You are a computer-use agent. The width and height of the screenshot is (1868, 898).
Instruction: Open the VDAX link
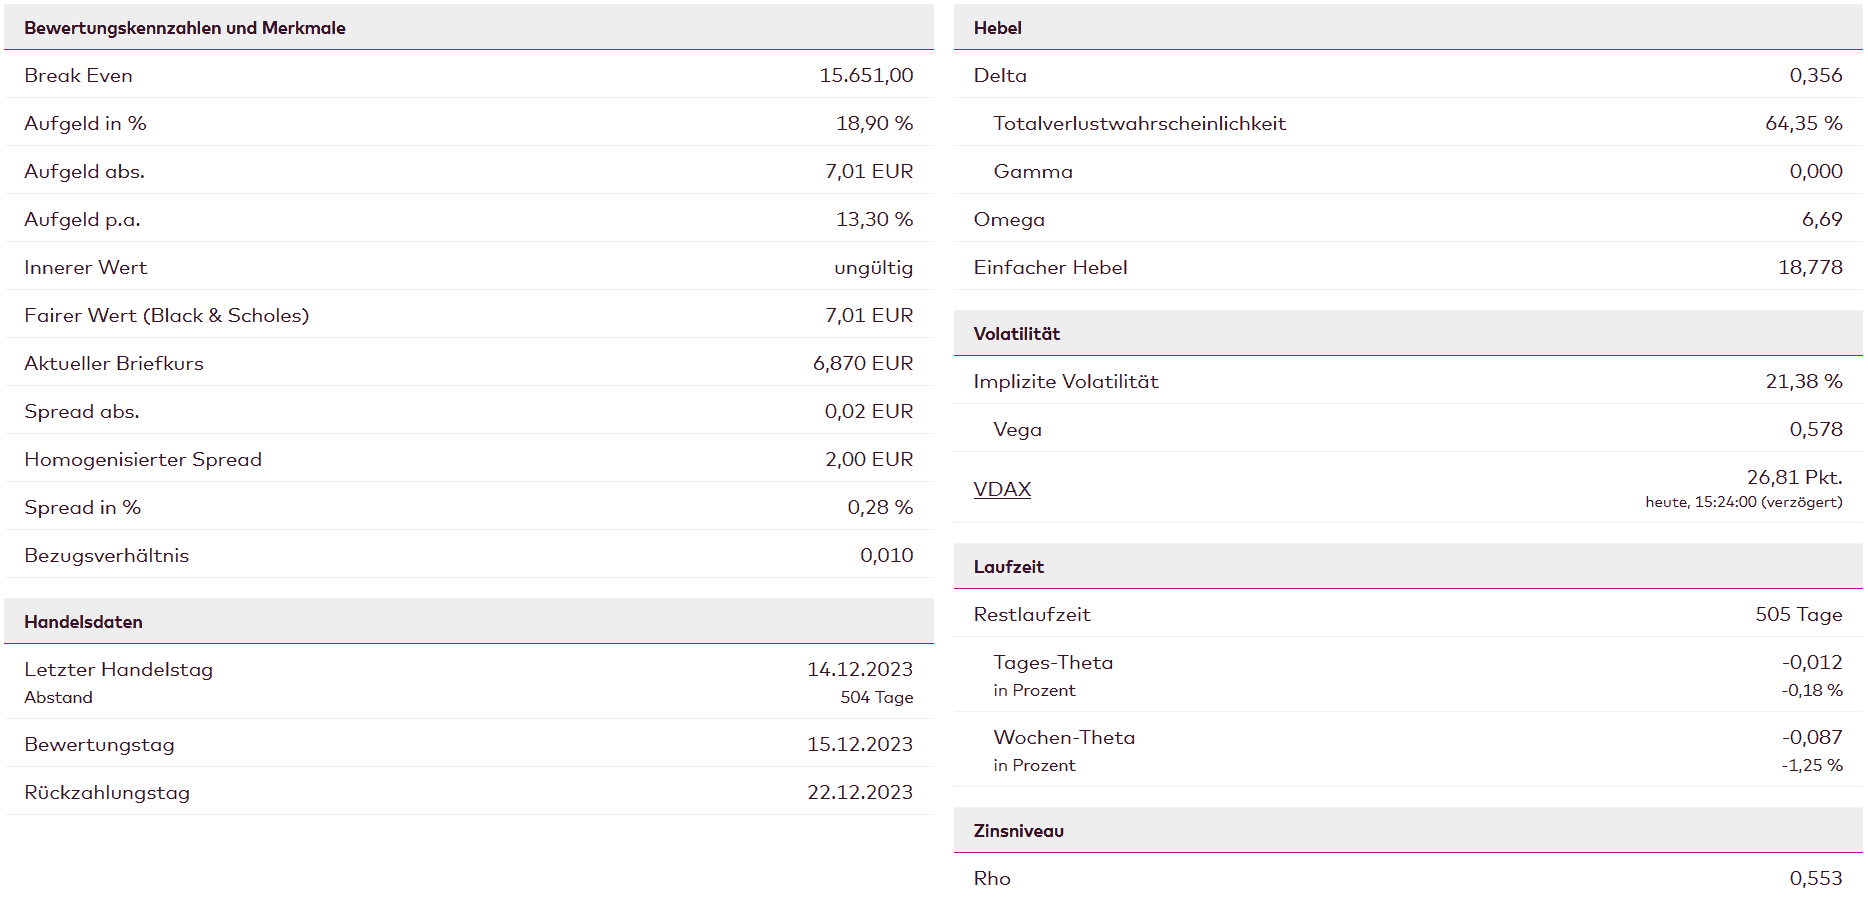tap(1002, 489)
